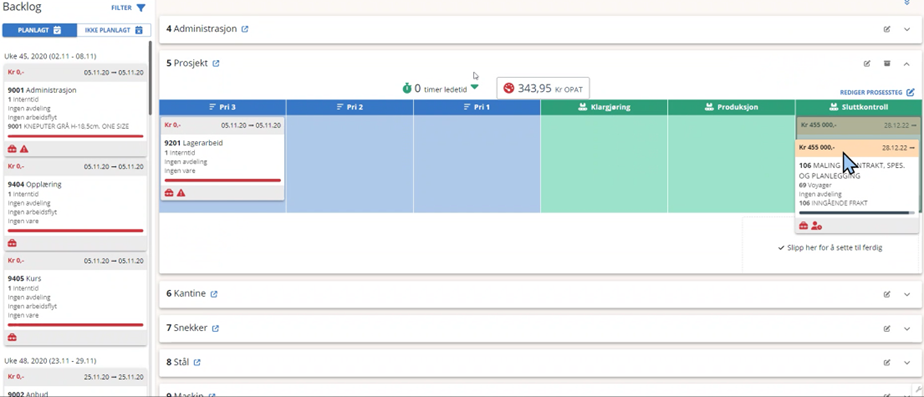
Task: Click archive icon on Prosjekt row
Action: coord(887,64)
